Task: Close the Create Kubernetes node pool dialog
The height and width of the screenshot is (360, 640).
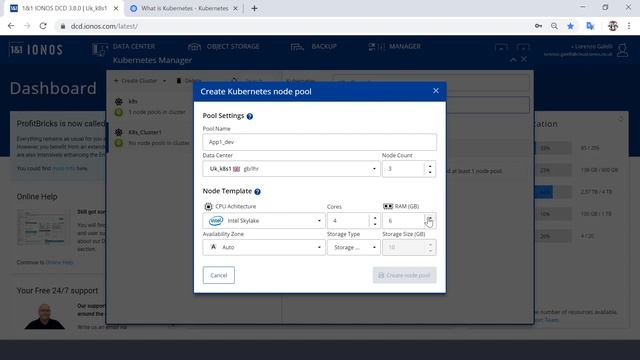Action: point(436,91)
